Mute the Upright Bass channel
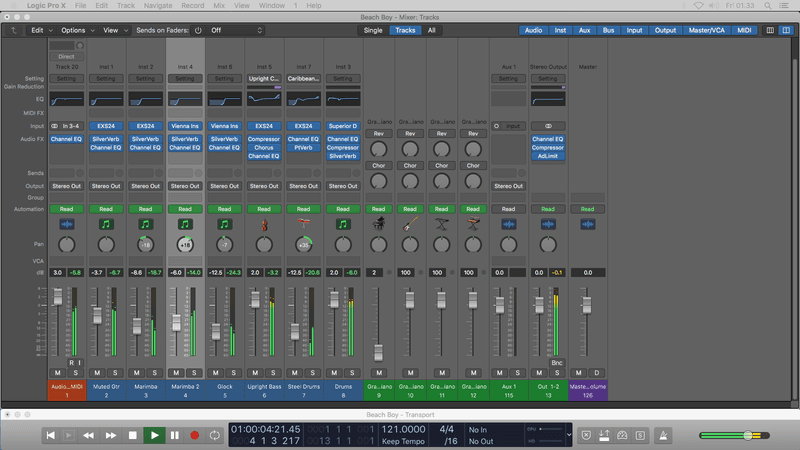This screenshot has height=450, width=800. coord(255,373)
